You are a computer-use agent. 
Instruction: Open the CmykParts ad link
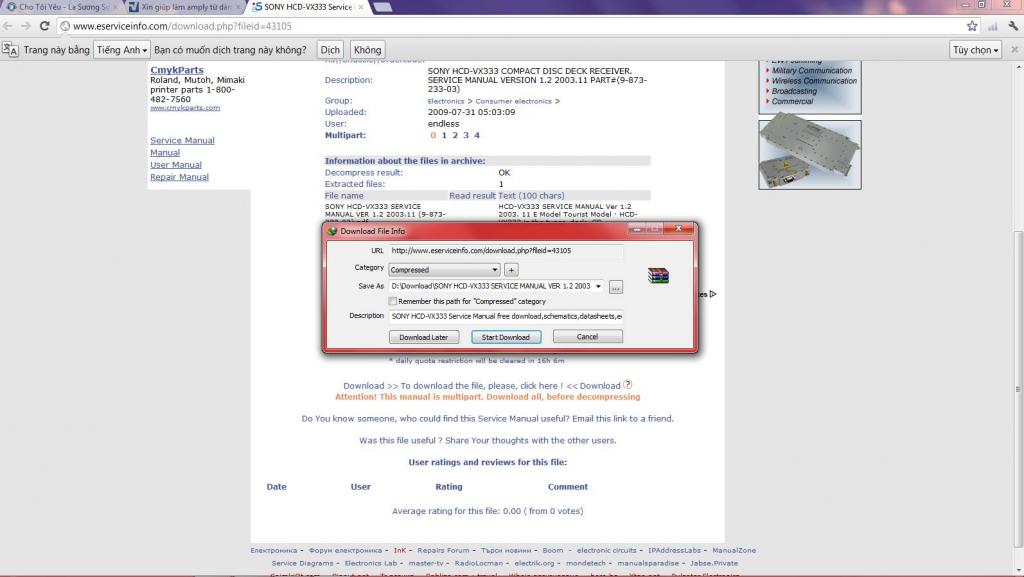tap(177, 70)
